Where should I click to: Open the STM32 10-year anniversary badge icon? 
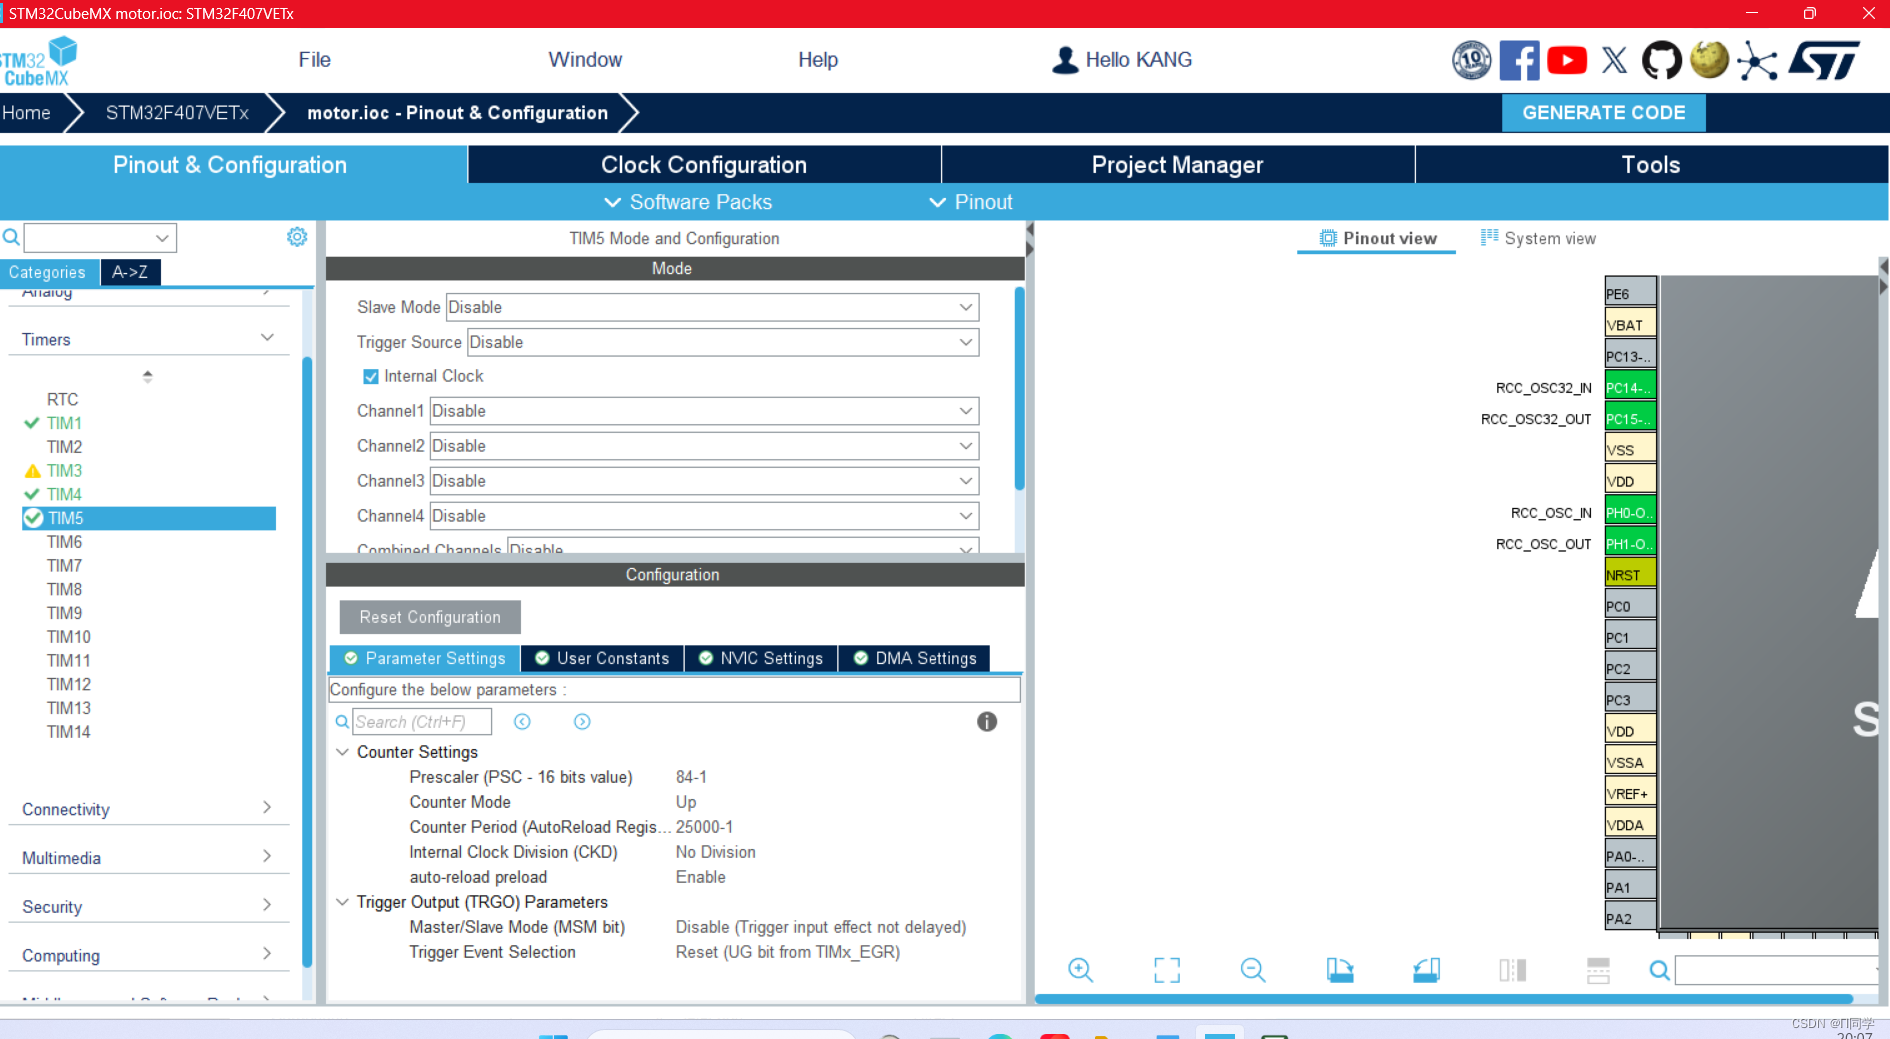[x=1471, y=60]
